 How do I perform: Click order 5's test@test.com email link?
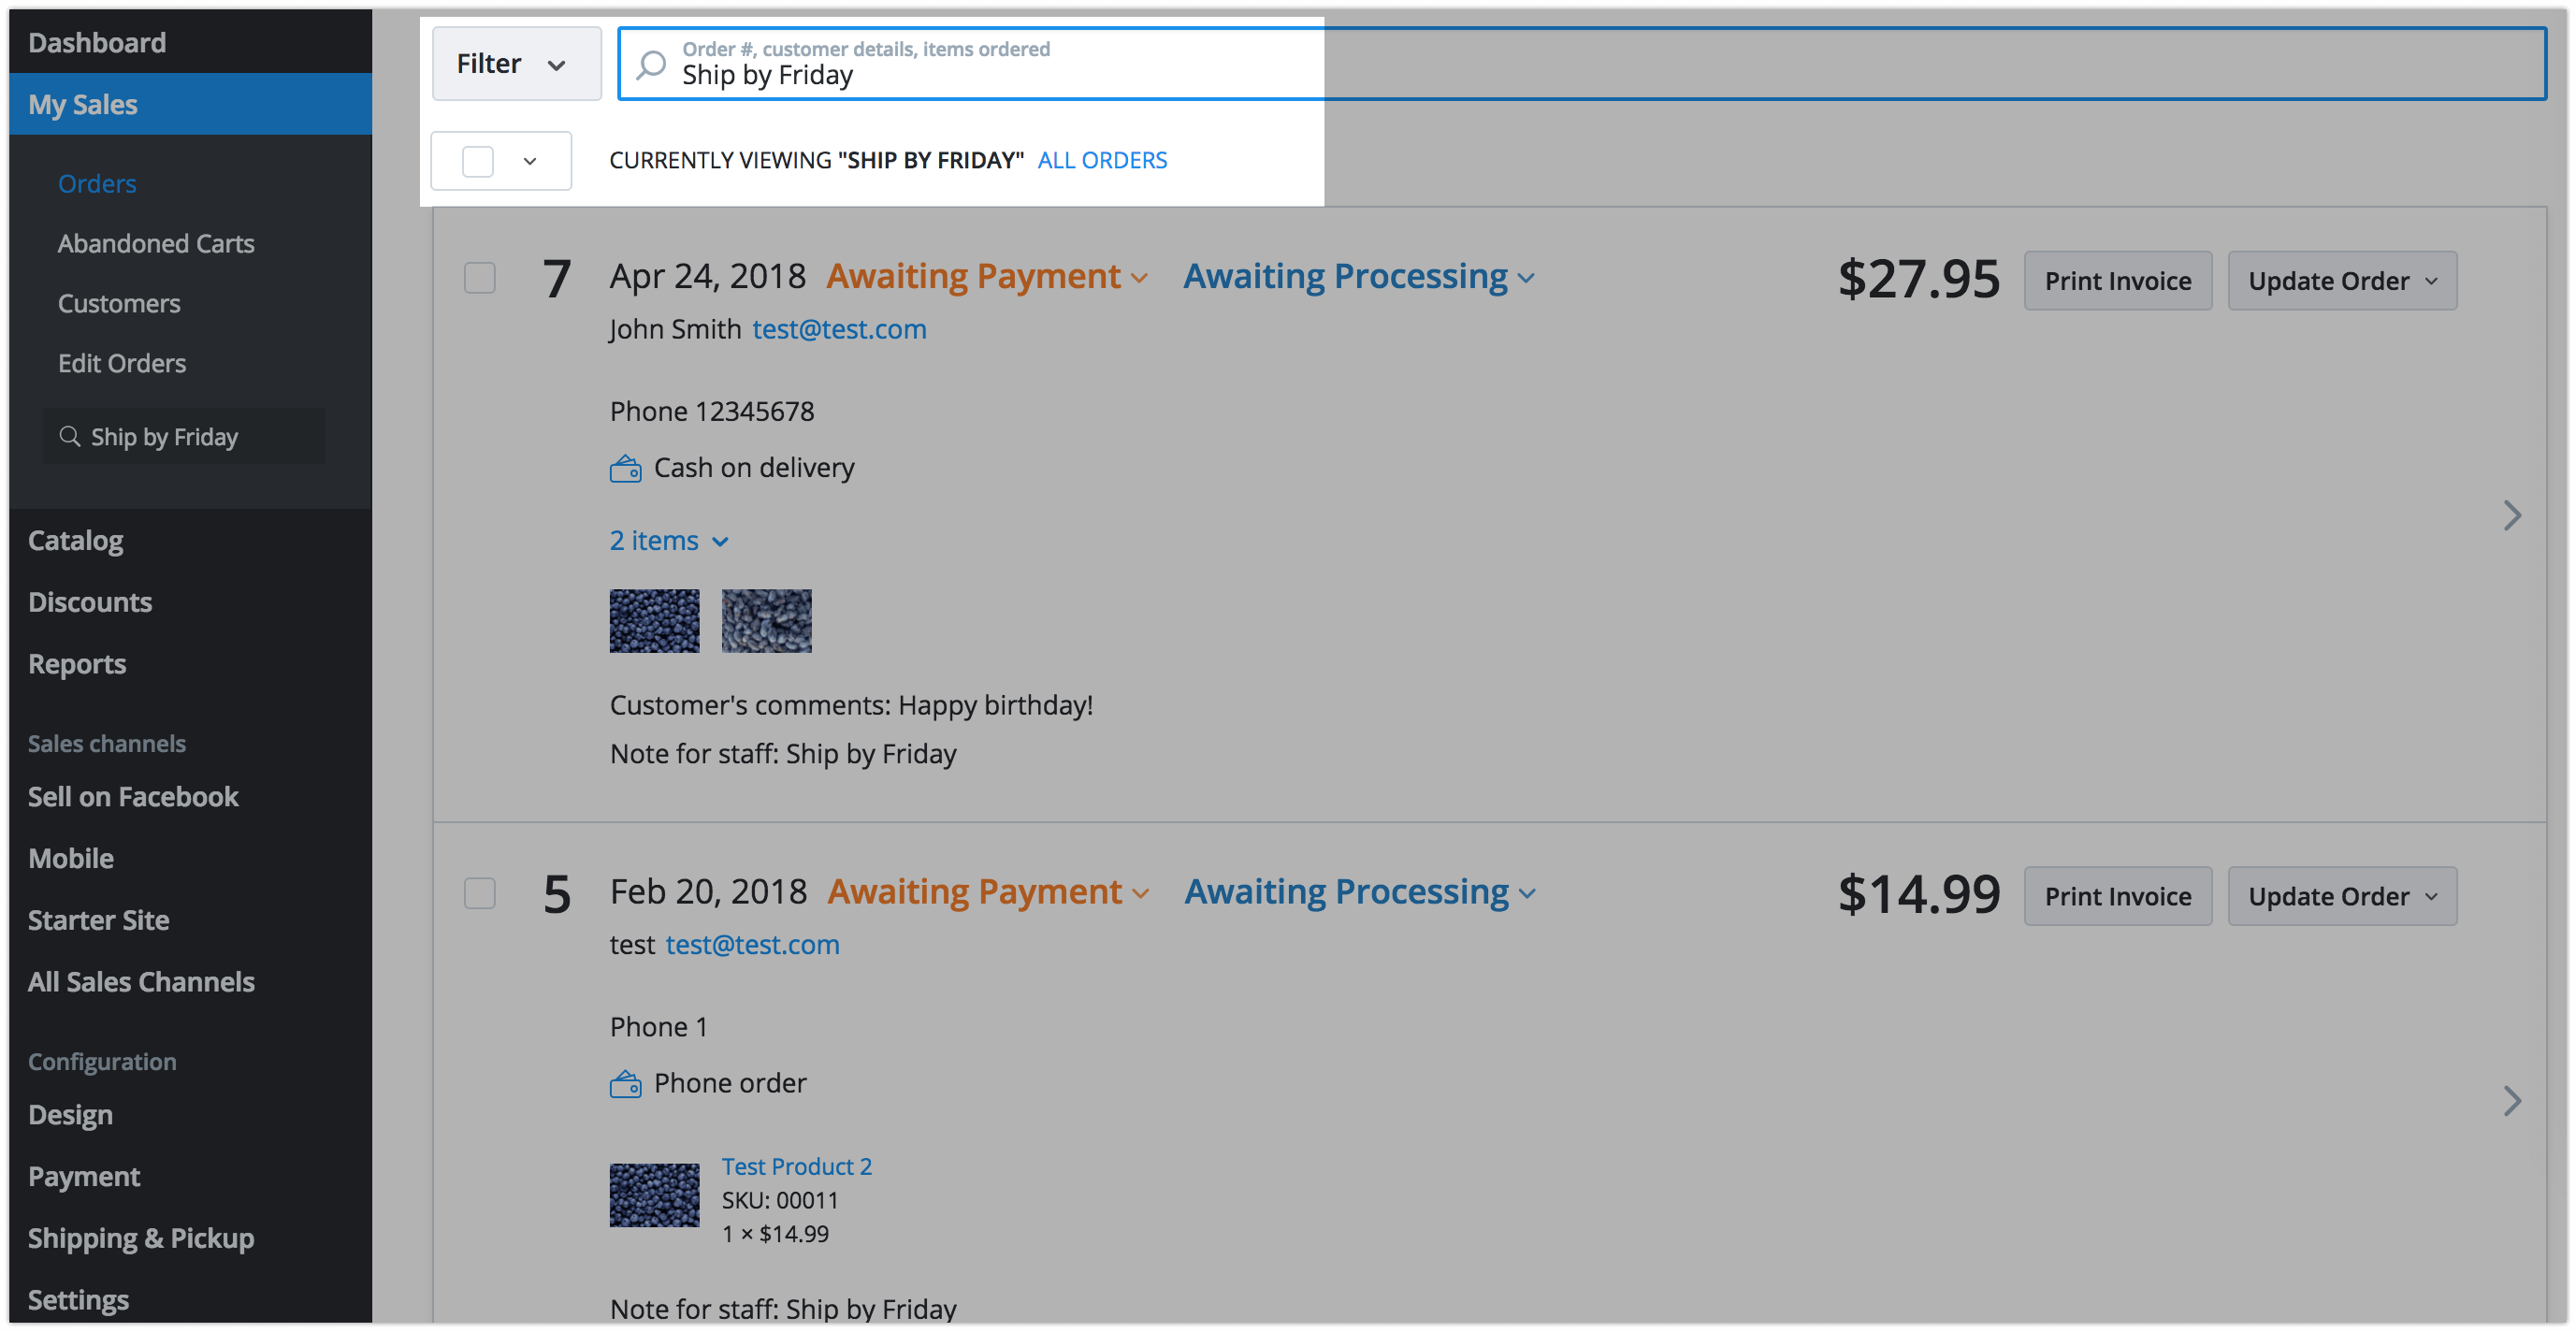(752, 944)
